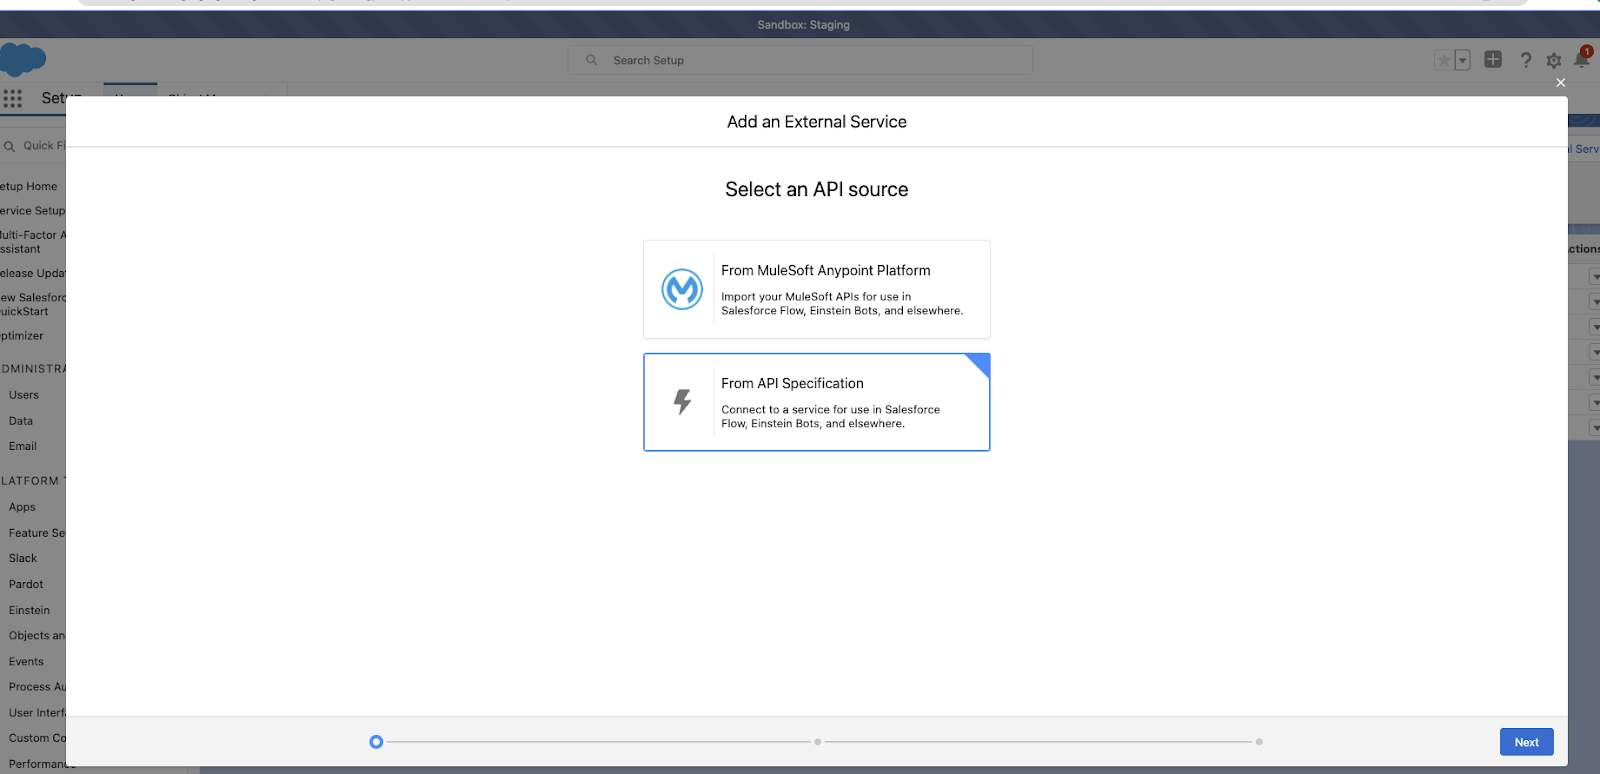Expand Users in sidebar
1600x774 pixels.
tap(24, 395)
